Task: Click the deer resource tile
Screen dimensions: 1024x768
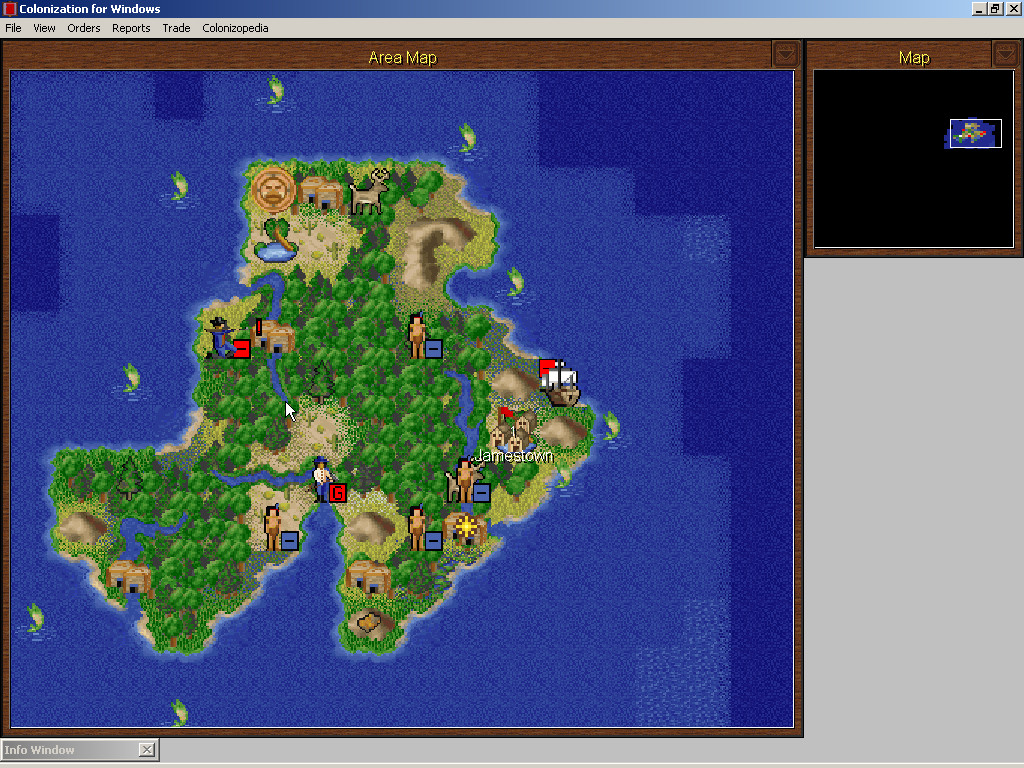Action: [x=370, y=191]
